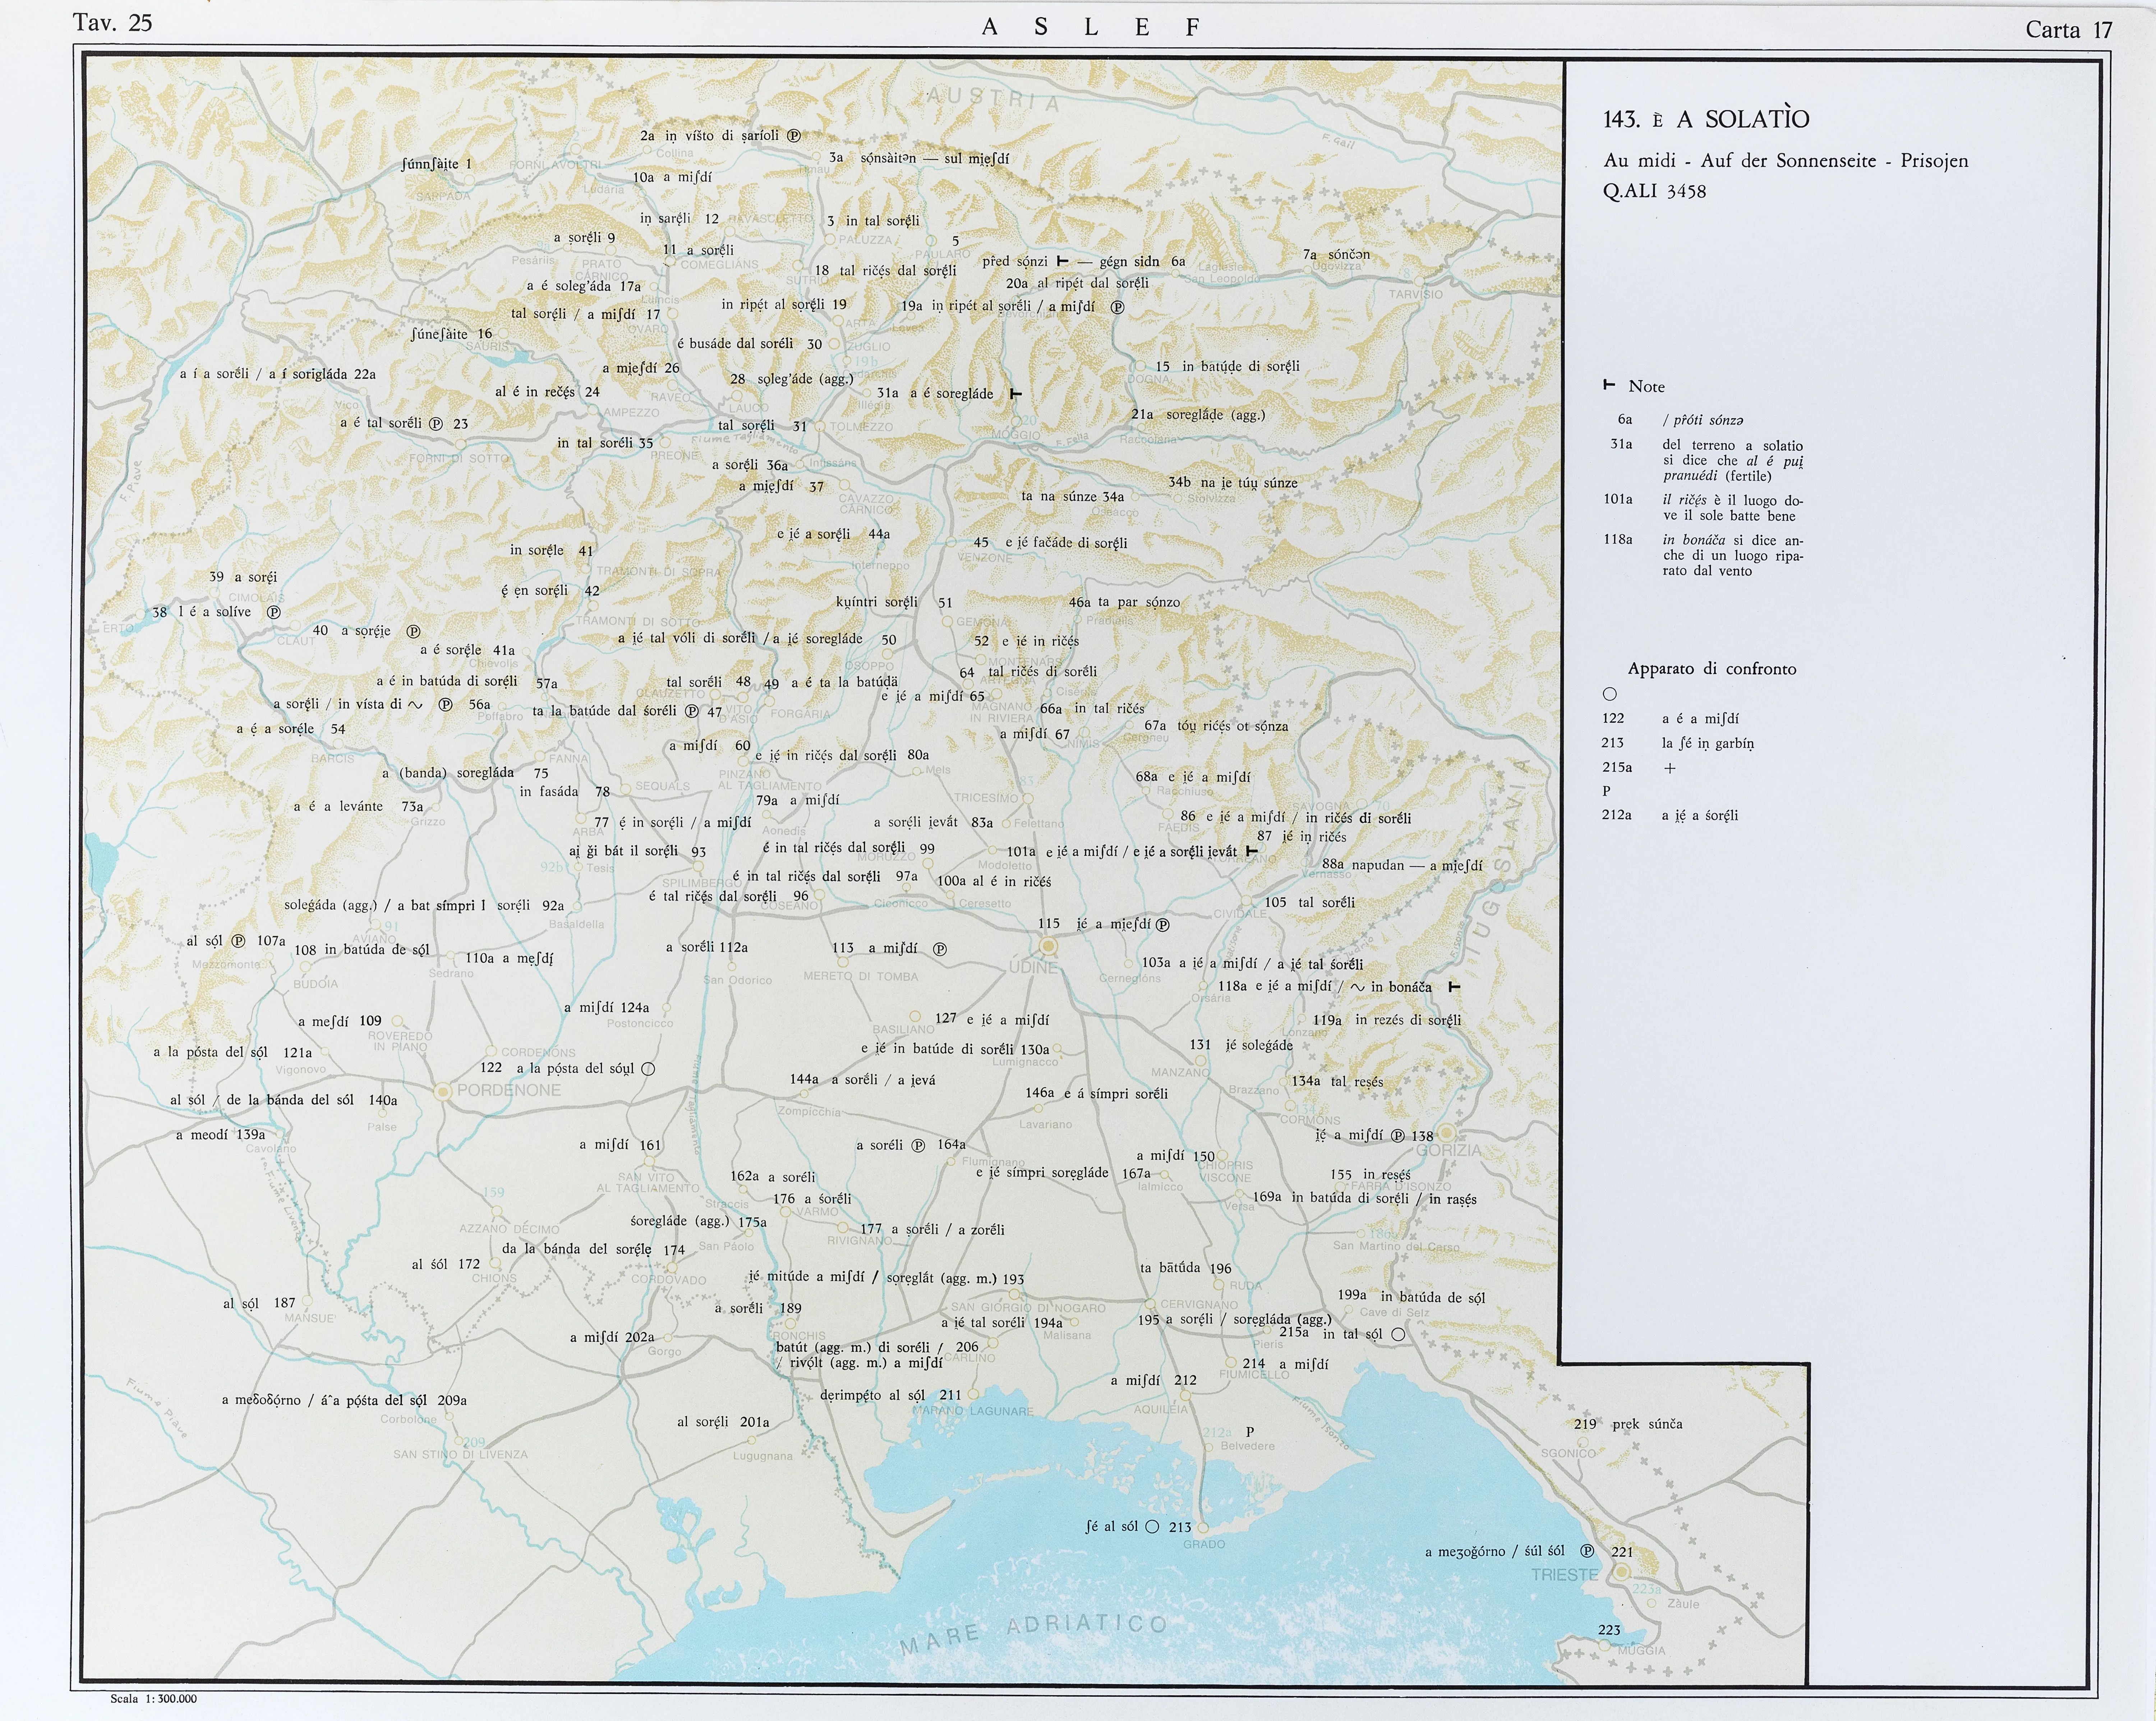Click the circled P next to point 221
2156x1721 pixels.
[x=1587, y=1551]
